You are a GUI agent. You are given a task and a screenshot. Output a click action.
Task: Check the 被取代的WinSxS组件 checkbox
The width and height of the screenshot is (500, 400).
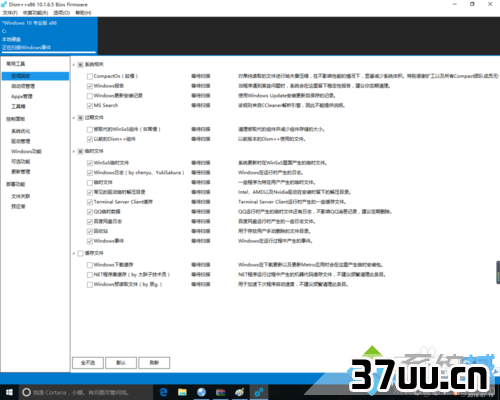click(89, 129)
